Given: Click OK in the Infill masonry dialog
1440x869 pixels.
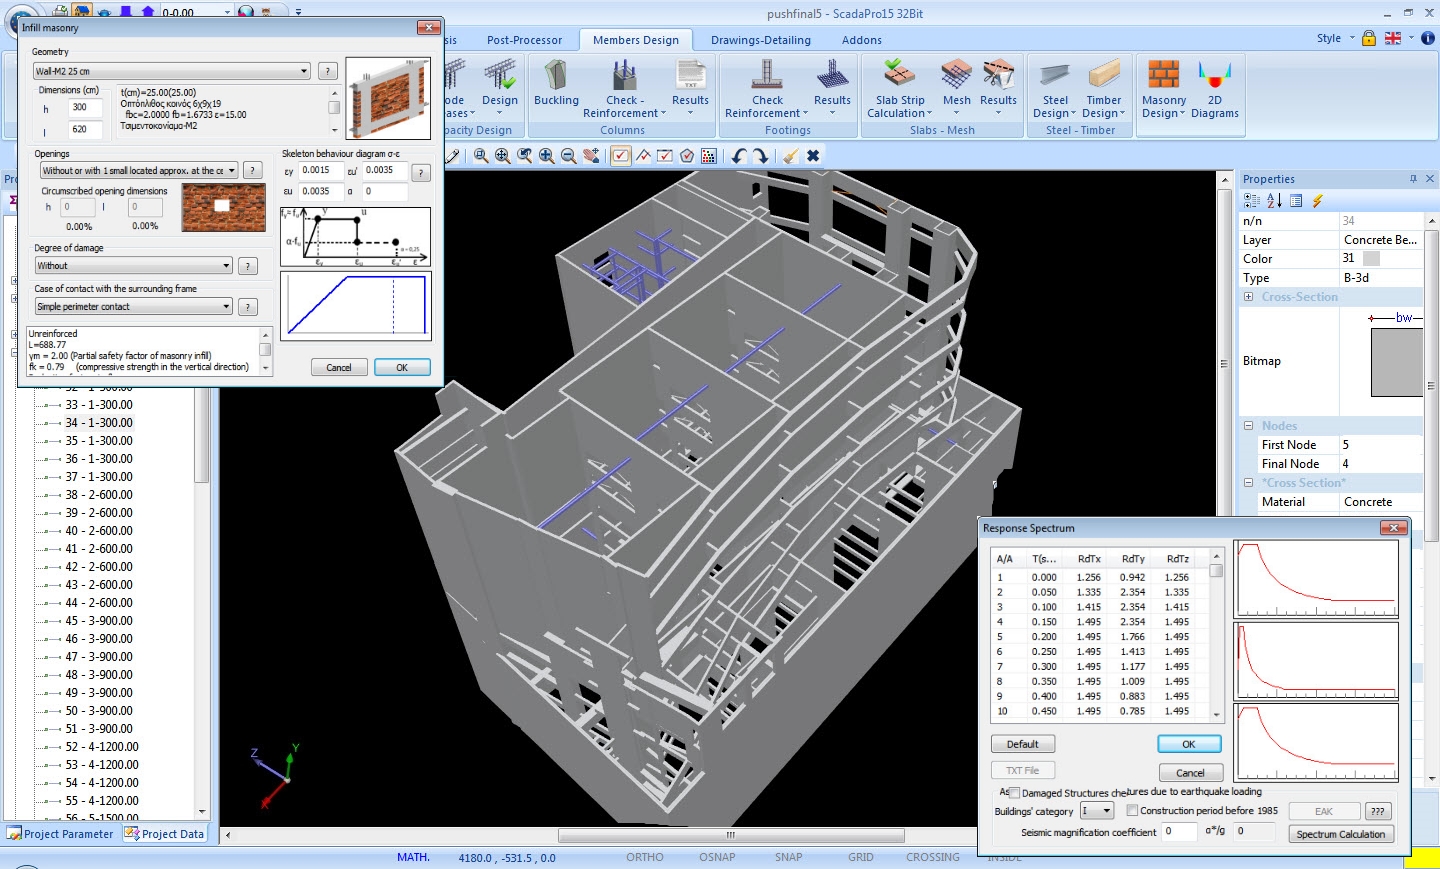Looking at the screenshot, I should (x=402, y=367).
